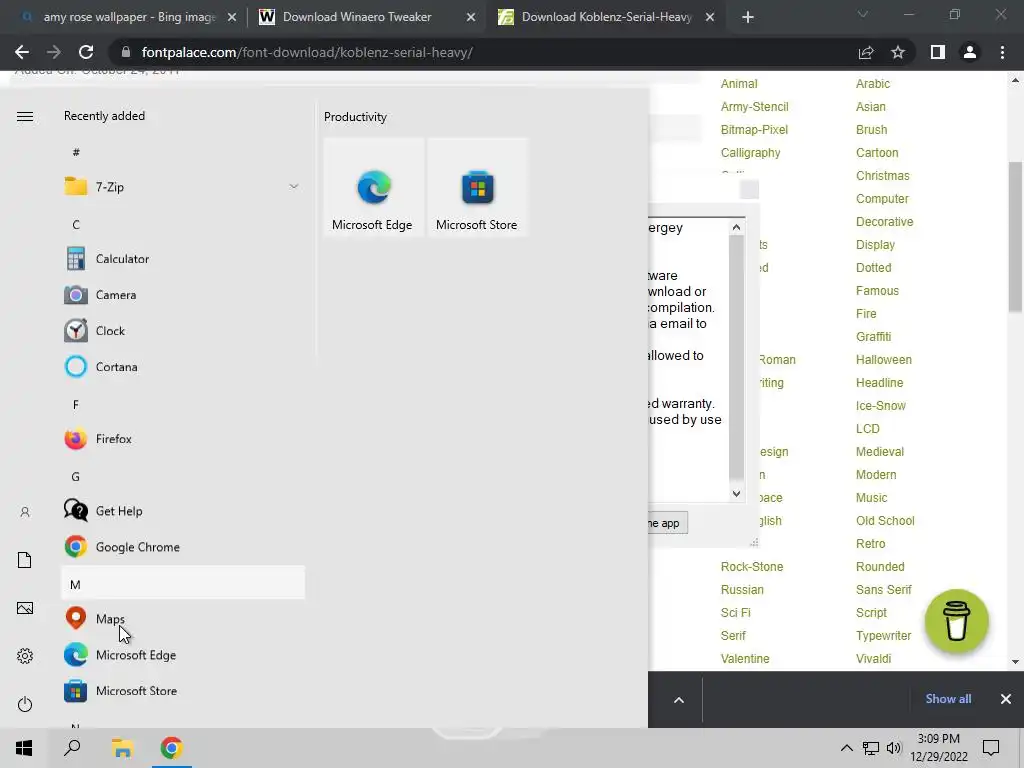This screenshot has height=768, width=1024.
Task: Open Documents from the Start sidebar
Action: pyautogui.click(x=25, y=560)
